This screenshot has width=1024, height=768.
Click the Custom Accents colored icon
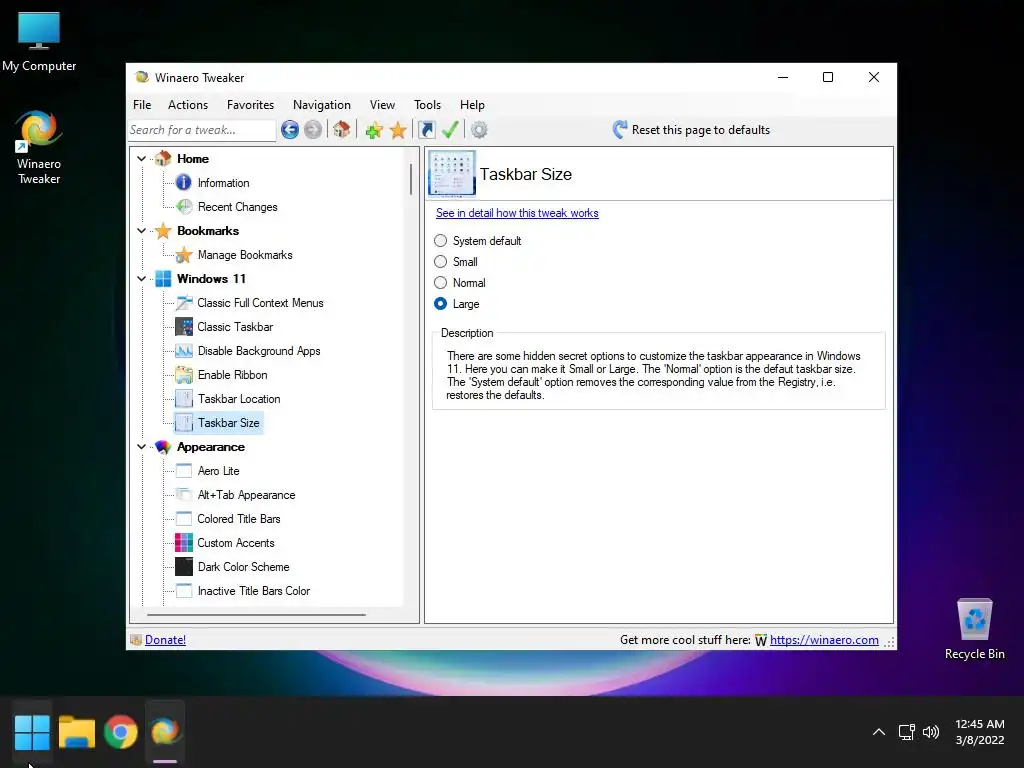184,543
